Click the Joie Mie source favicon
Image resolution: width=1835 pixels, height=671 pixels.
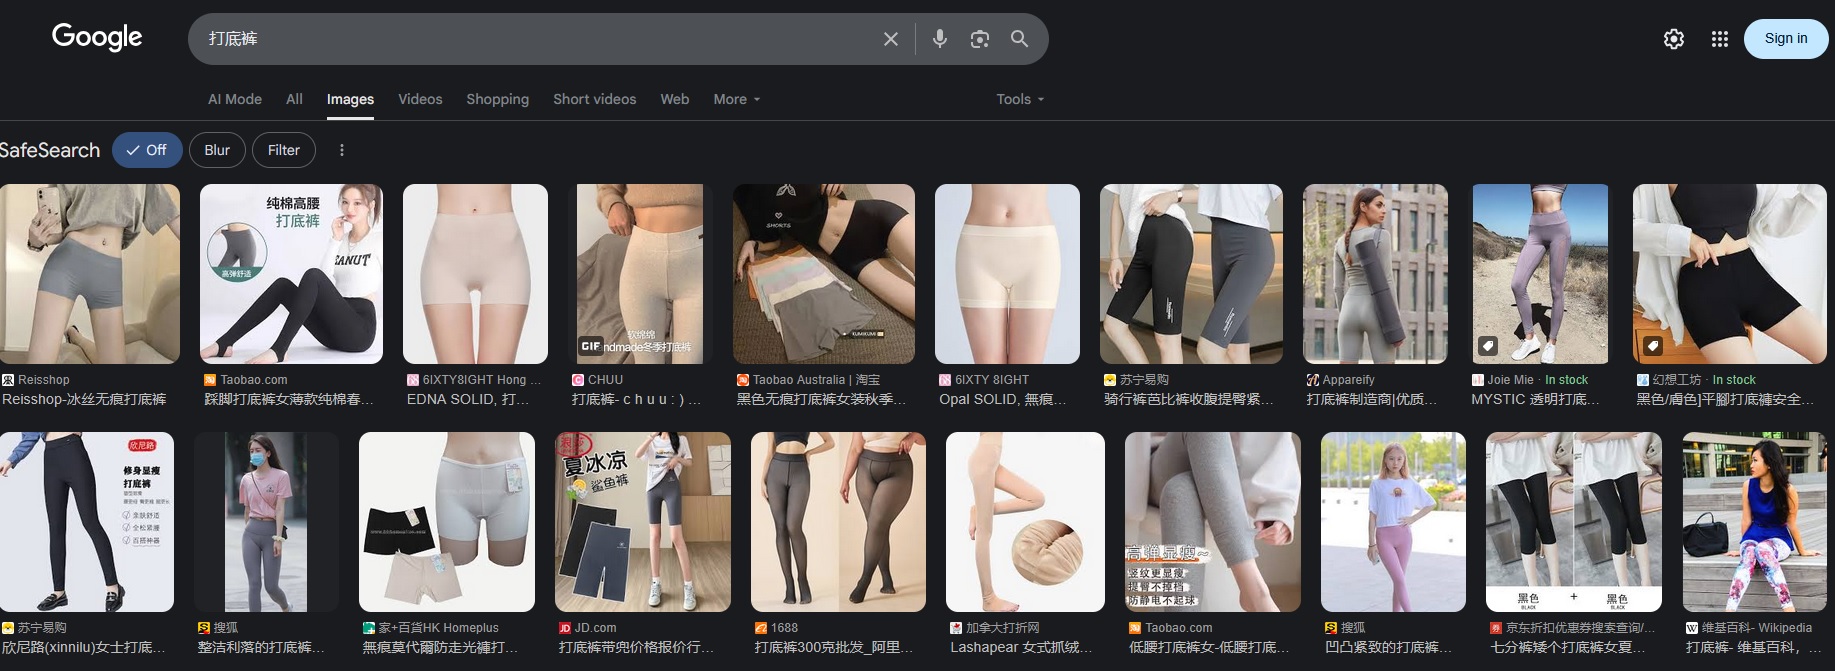(x=1478, y=380)
